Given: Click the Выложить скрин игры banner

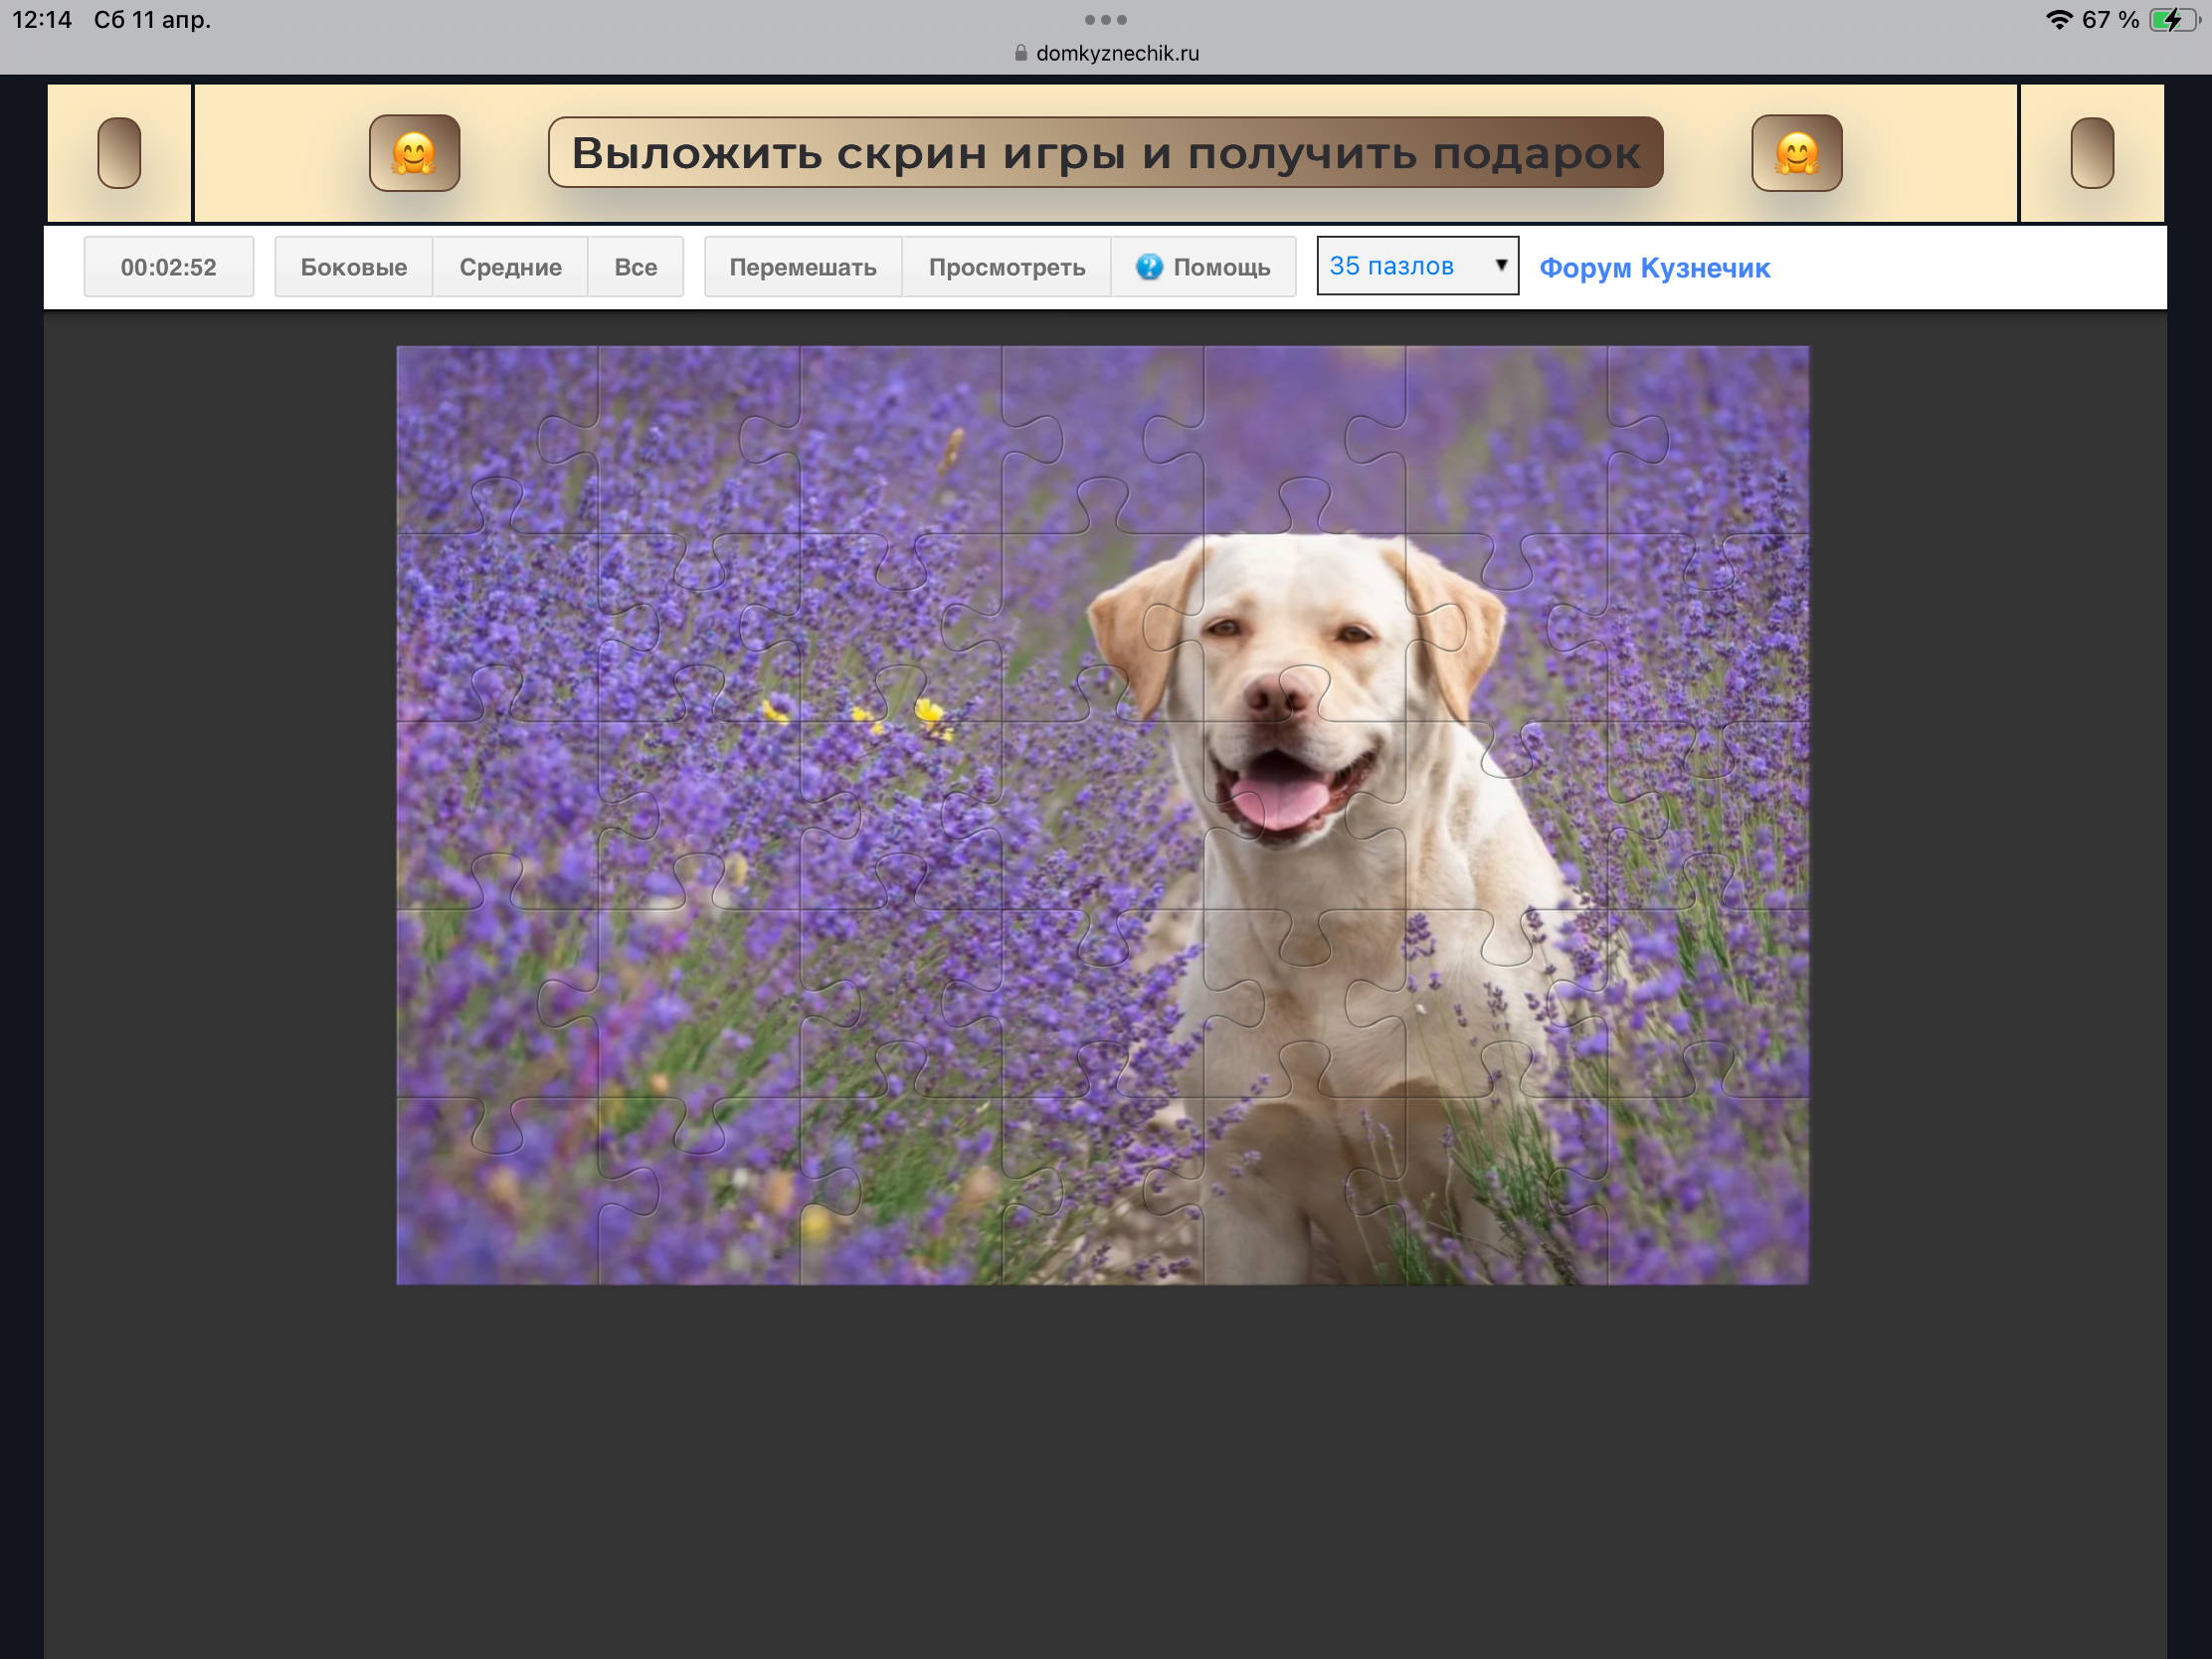Looking at the screenshot, I should (x=1105, y=153).
